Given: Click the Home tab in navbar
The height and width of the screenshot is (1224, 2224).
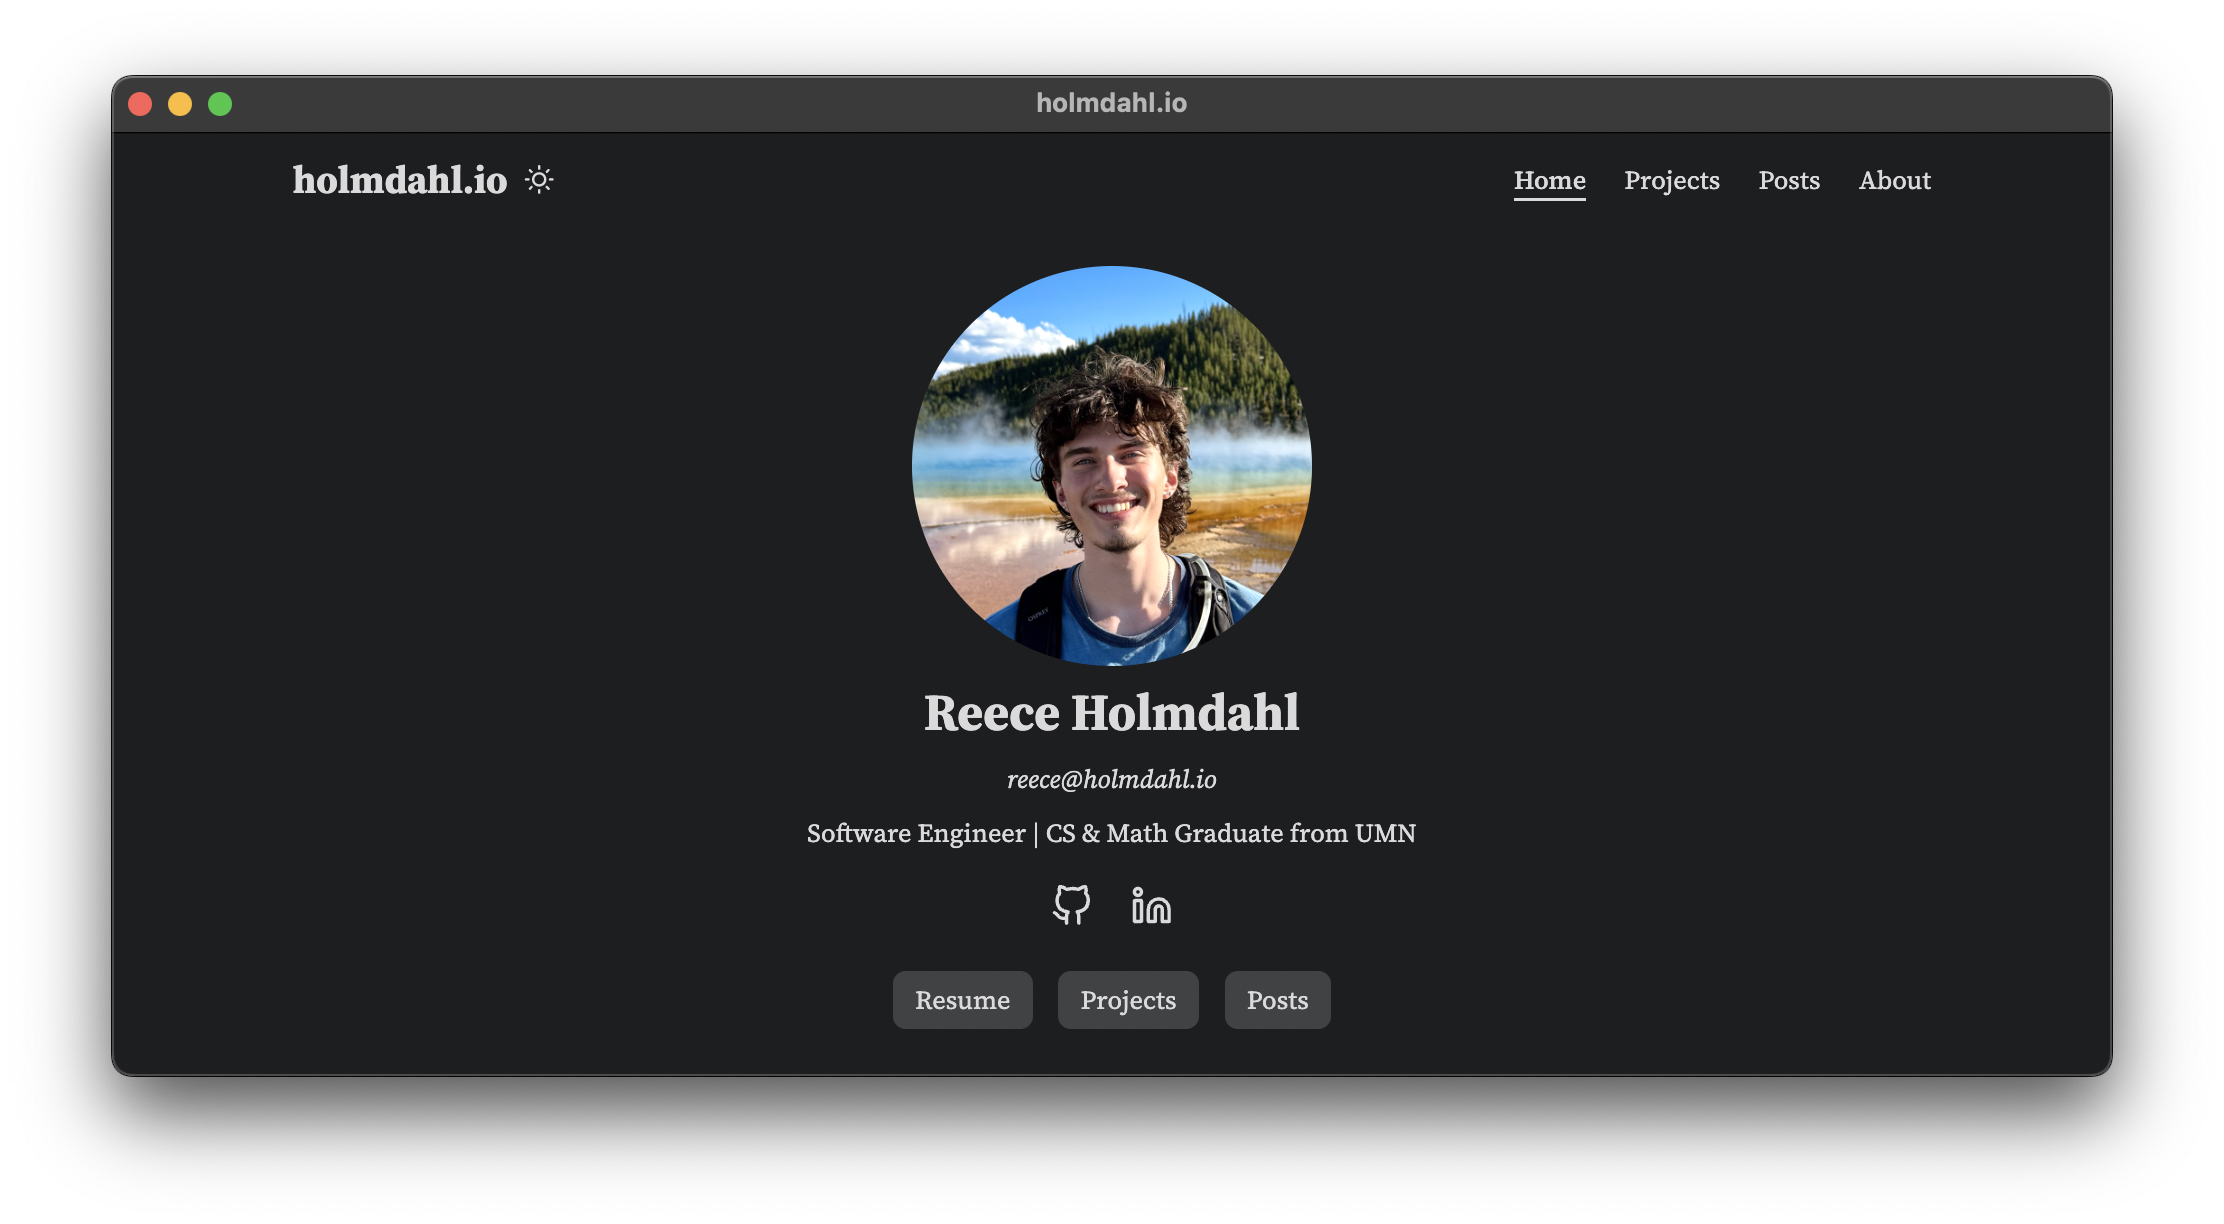Looking at the screenshot, I should coord(1549,179).
